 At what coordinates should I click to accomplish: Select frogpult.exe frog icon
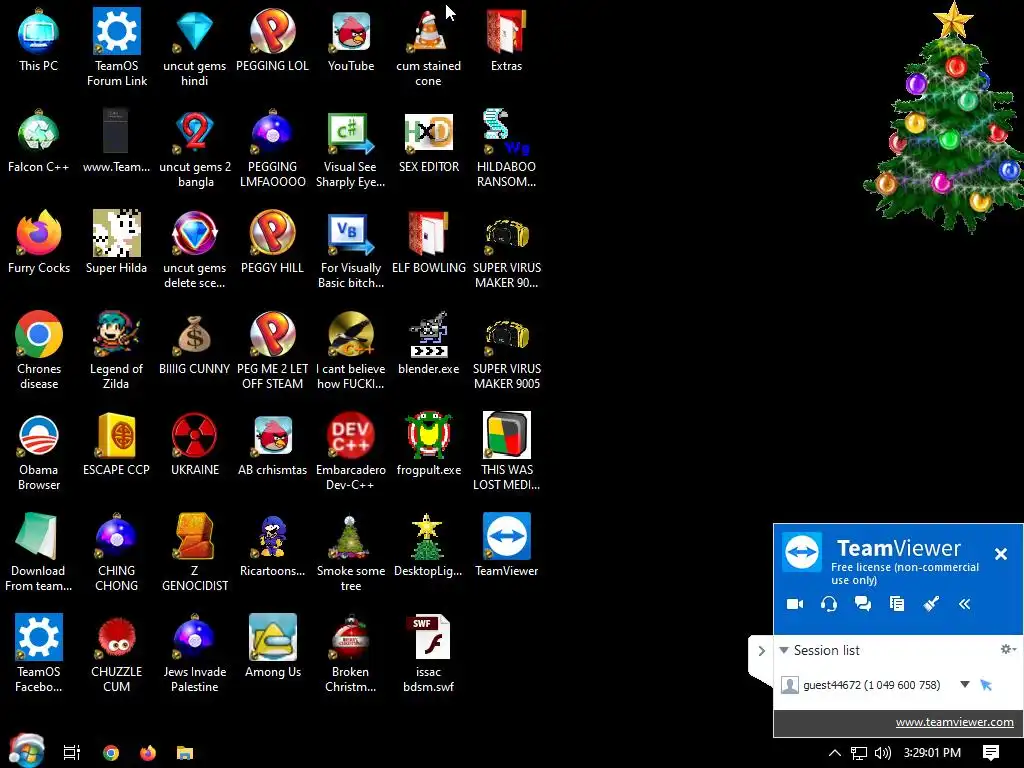(428, 444)
